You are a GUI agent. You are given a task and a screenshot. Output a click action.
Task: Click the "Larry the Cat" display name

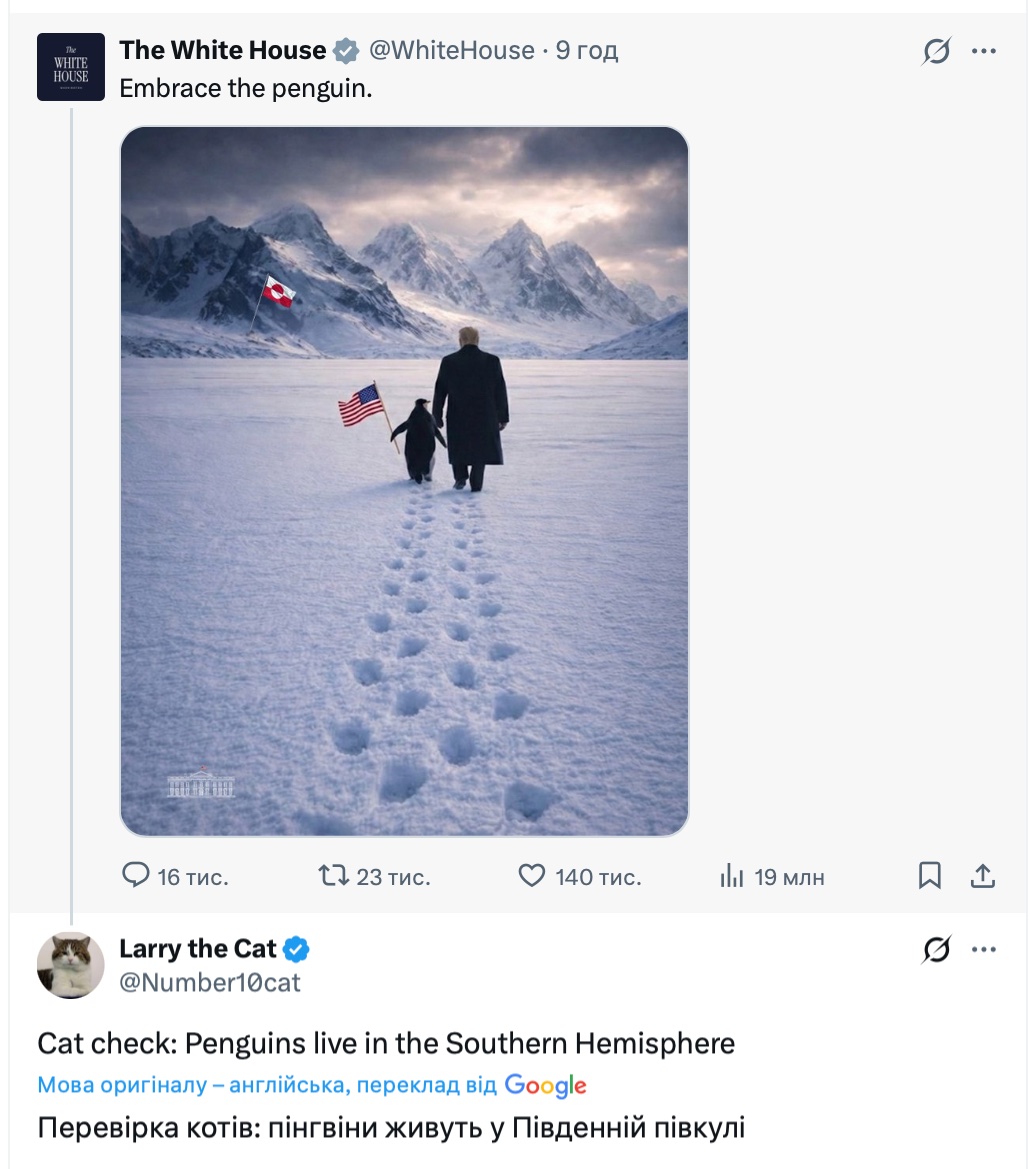point(197,948)
